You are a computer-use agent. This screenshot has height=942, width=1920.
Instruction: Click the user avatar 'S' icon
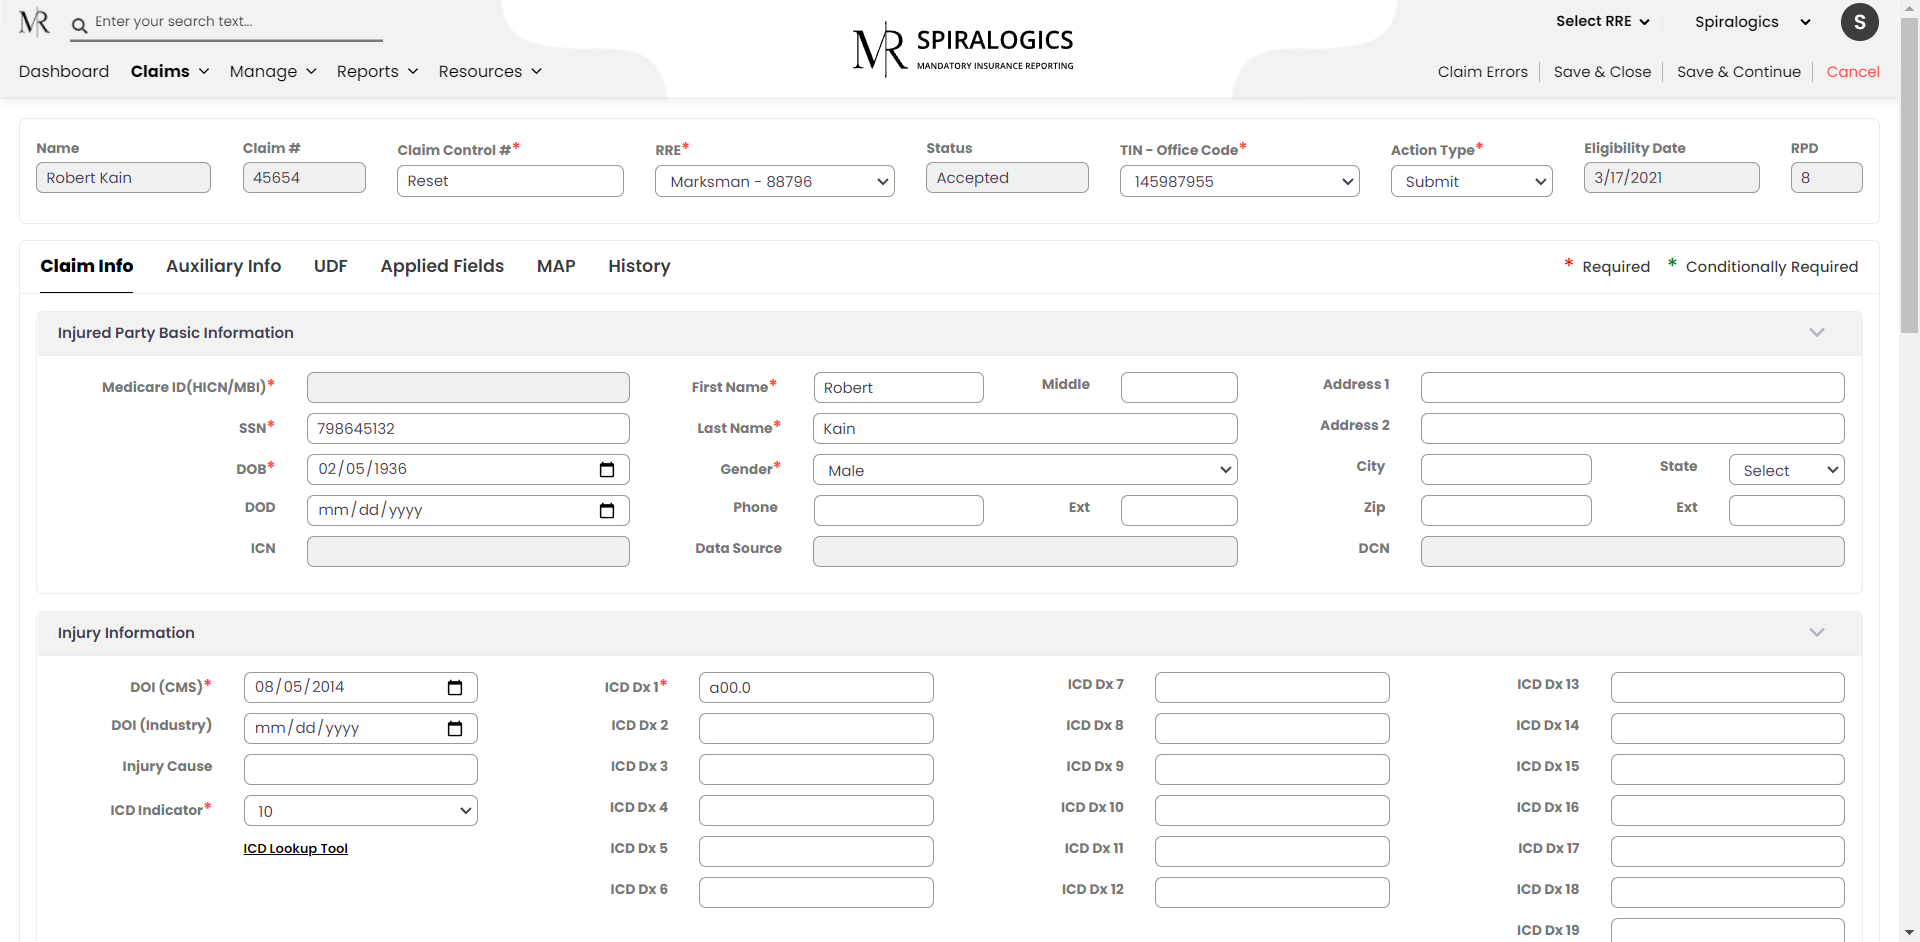pyautogui.click(x=1859, y=22)
